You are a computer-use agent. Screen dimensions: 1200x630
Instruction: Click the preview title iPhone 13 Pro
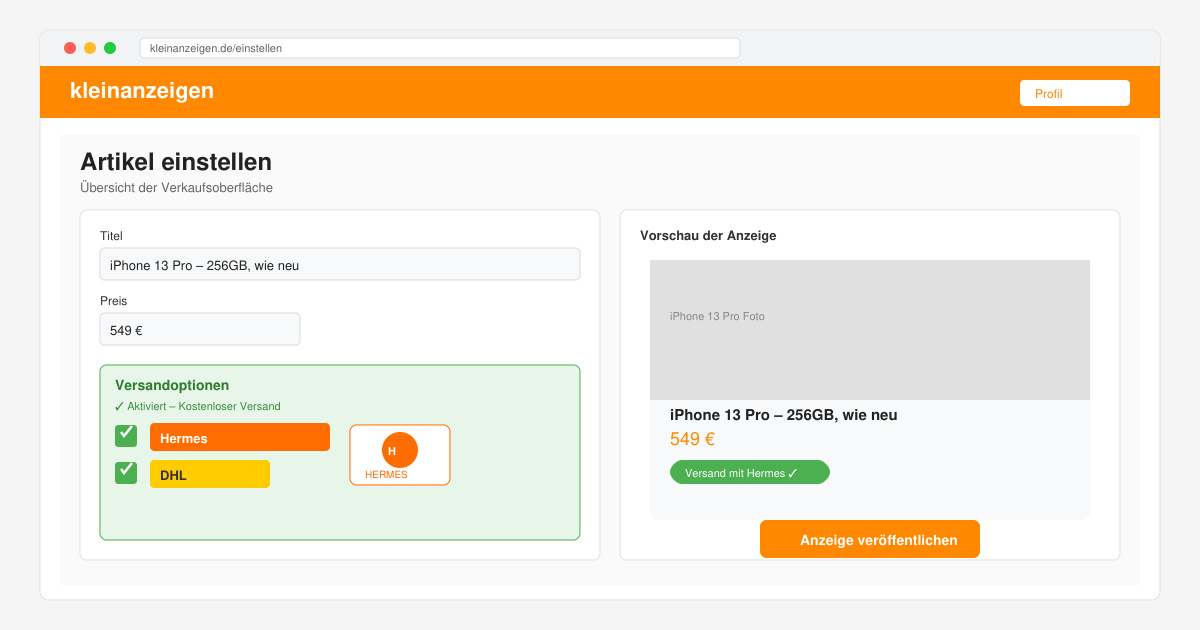784,415
